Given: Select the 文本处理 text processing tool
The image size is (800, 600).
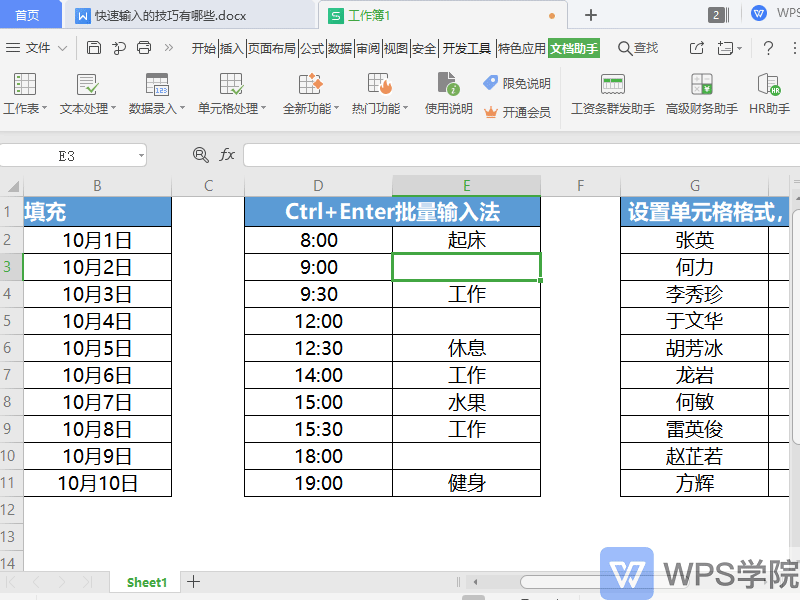Looking at the screenshot, I should tap(88, 95).
